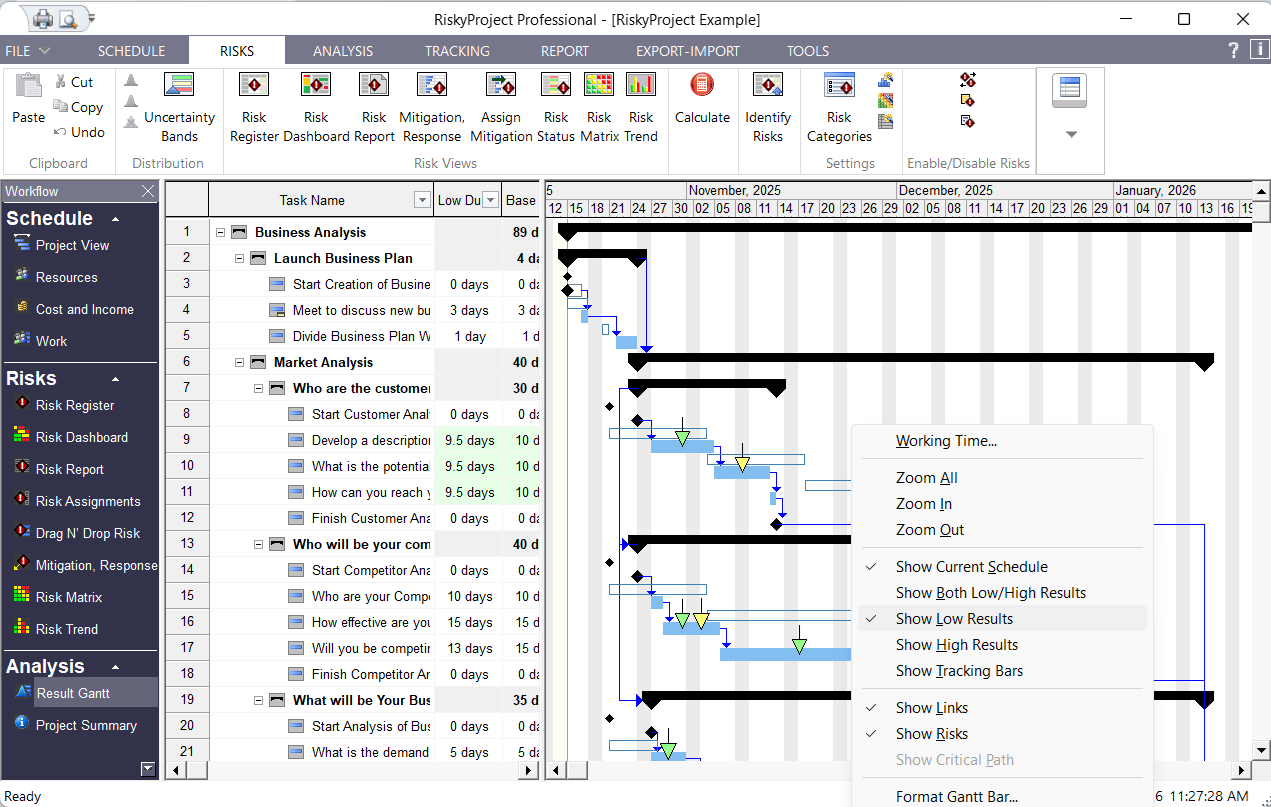Open the Task Name filter dropdown
The image size is (1271, 807).
[421, 199]
